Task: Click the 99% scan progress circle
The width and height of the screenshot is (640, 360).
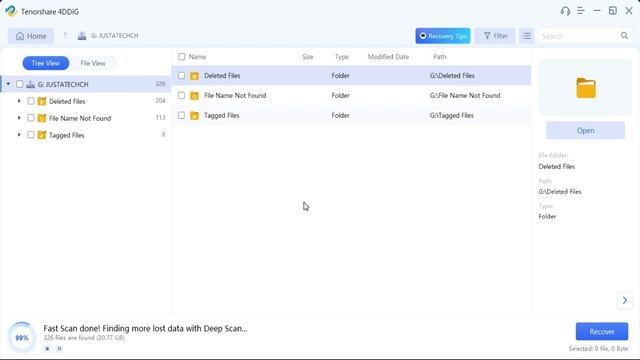Action: (22, 338)
